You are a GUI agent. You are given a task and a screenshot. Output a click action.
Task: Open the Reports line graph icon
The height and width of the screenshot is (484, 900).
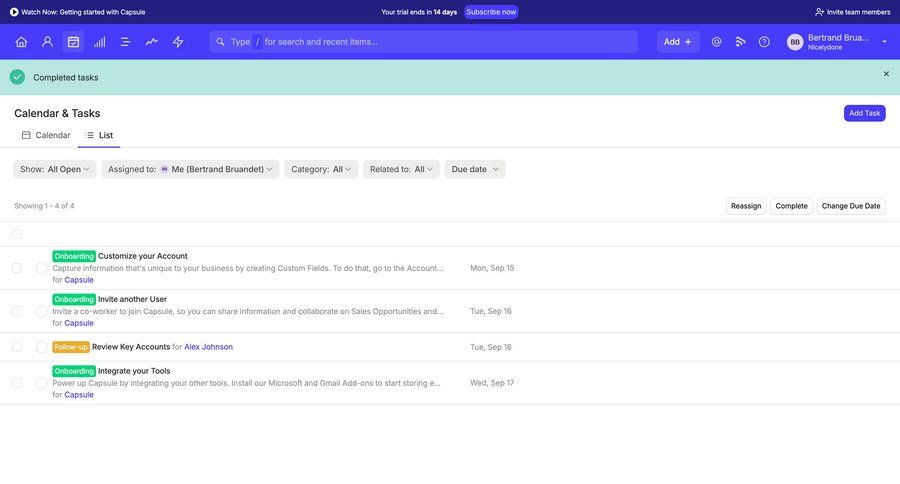point(152,42)
